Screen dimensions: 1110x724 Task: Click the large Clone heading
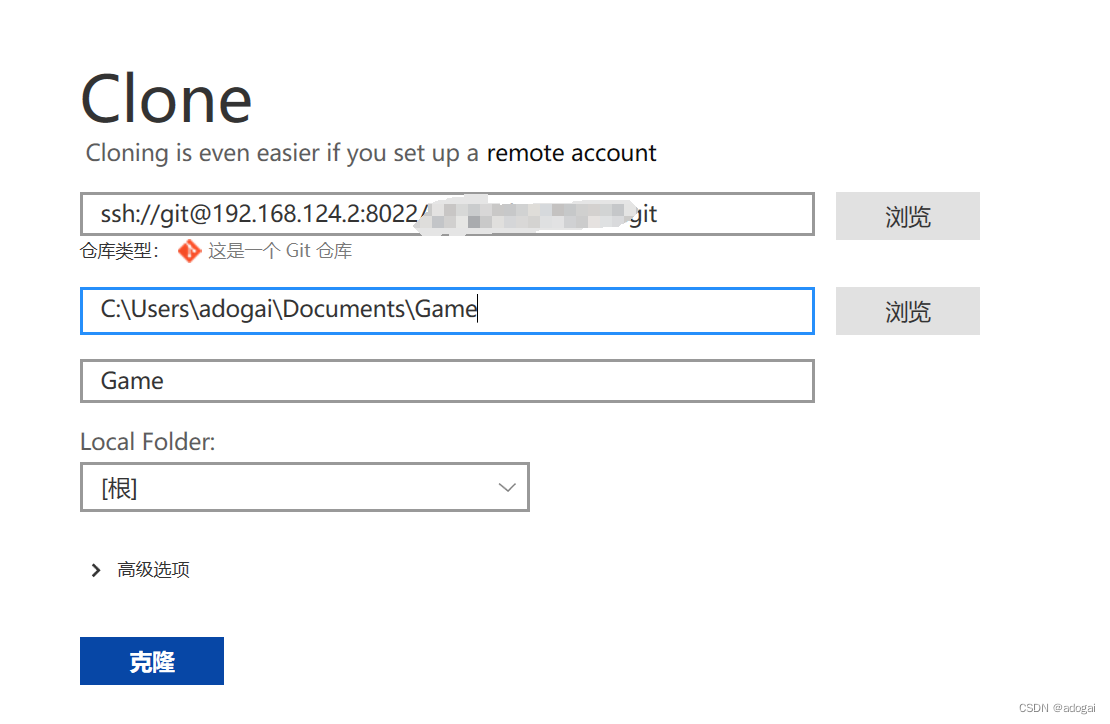(166, 99)
